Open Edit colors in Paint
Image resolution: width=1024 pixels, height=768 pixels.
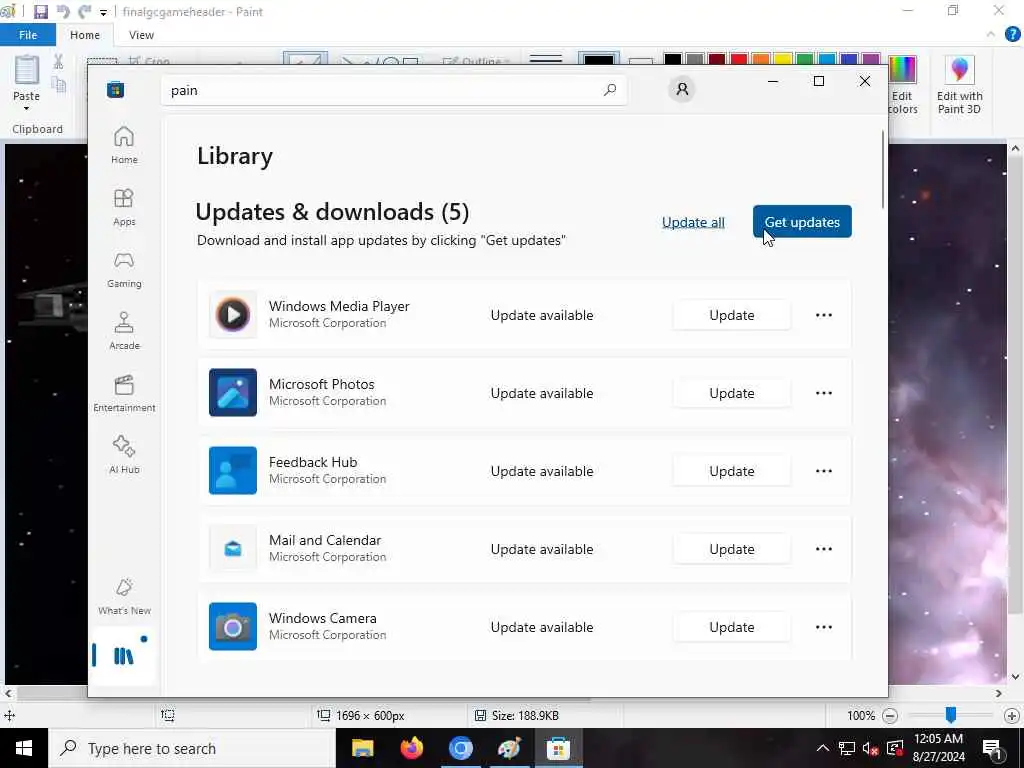[x=903, y=86]
